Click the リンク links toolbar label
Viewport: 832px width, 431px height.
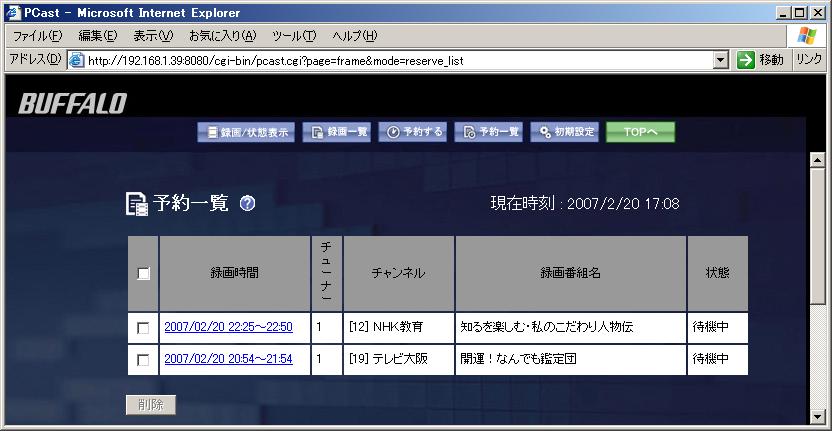click(x=809, y=60)
